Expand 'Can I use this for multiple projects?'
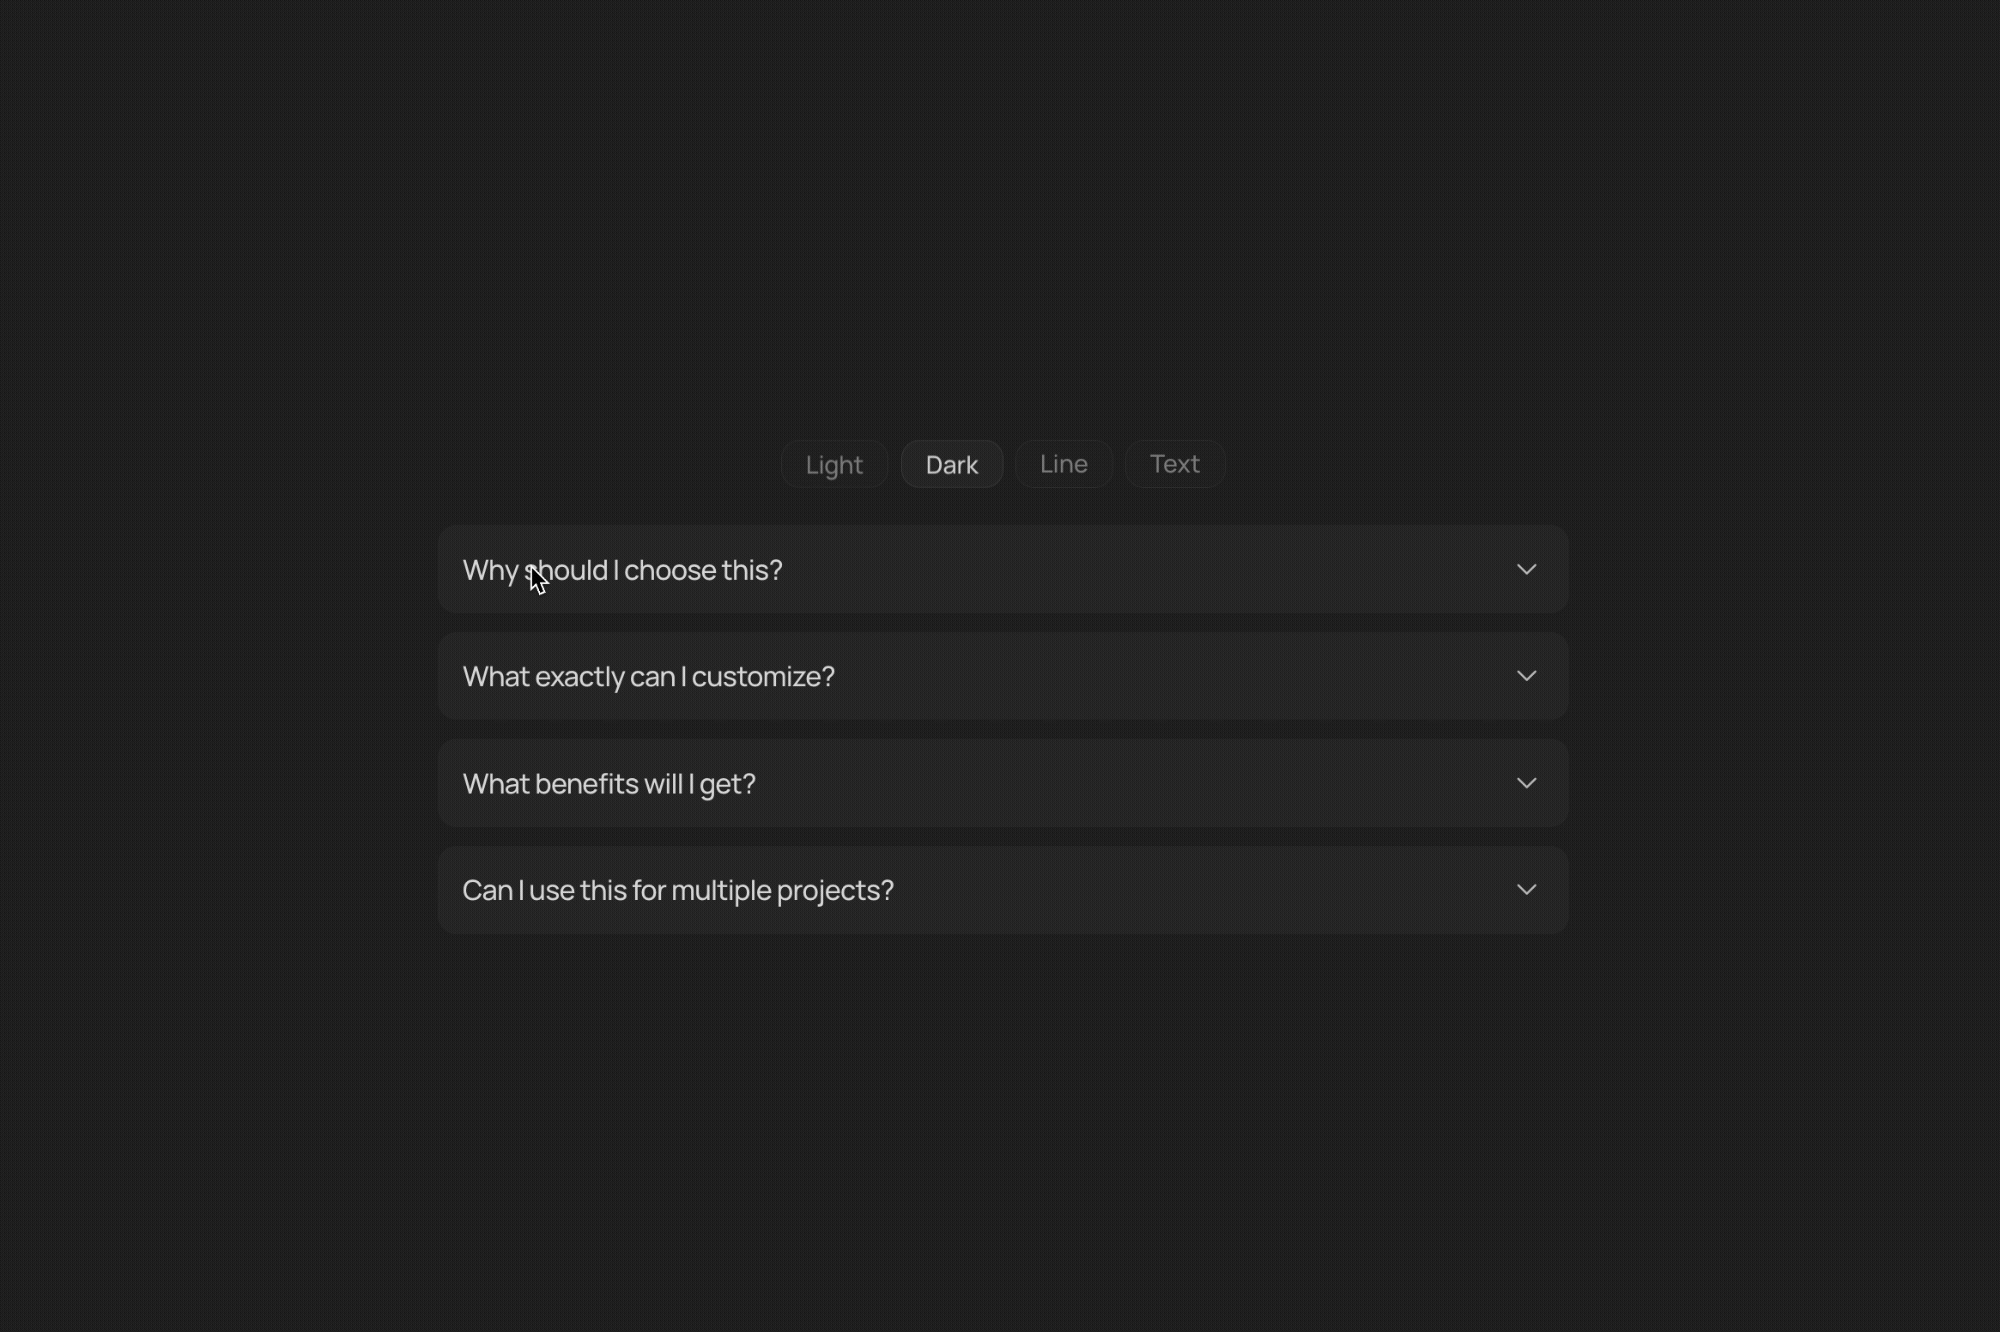 click(x=1002, y=890)
